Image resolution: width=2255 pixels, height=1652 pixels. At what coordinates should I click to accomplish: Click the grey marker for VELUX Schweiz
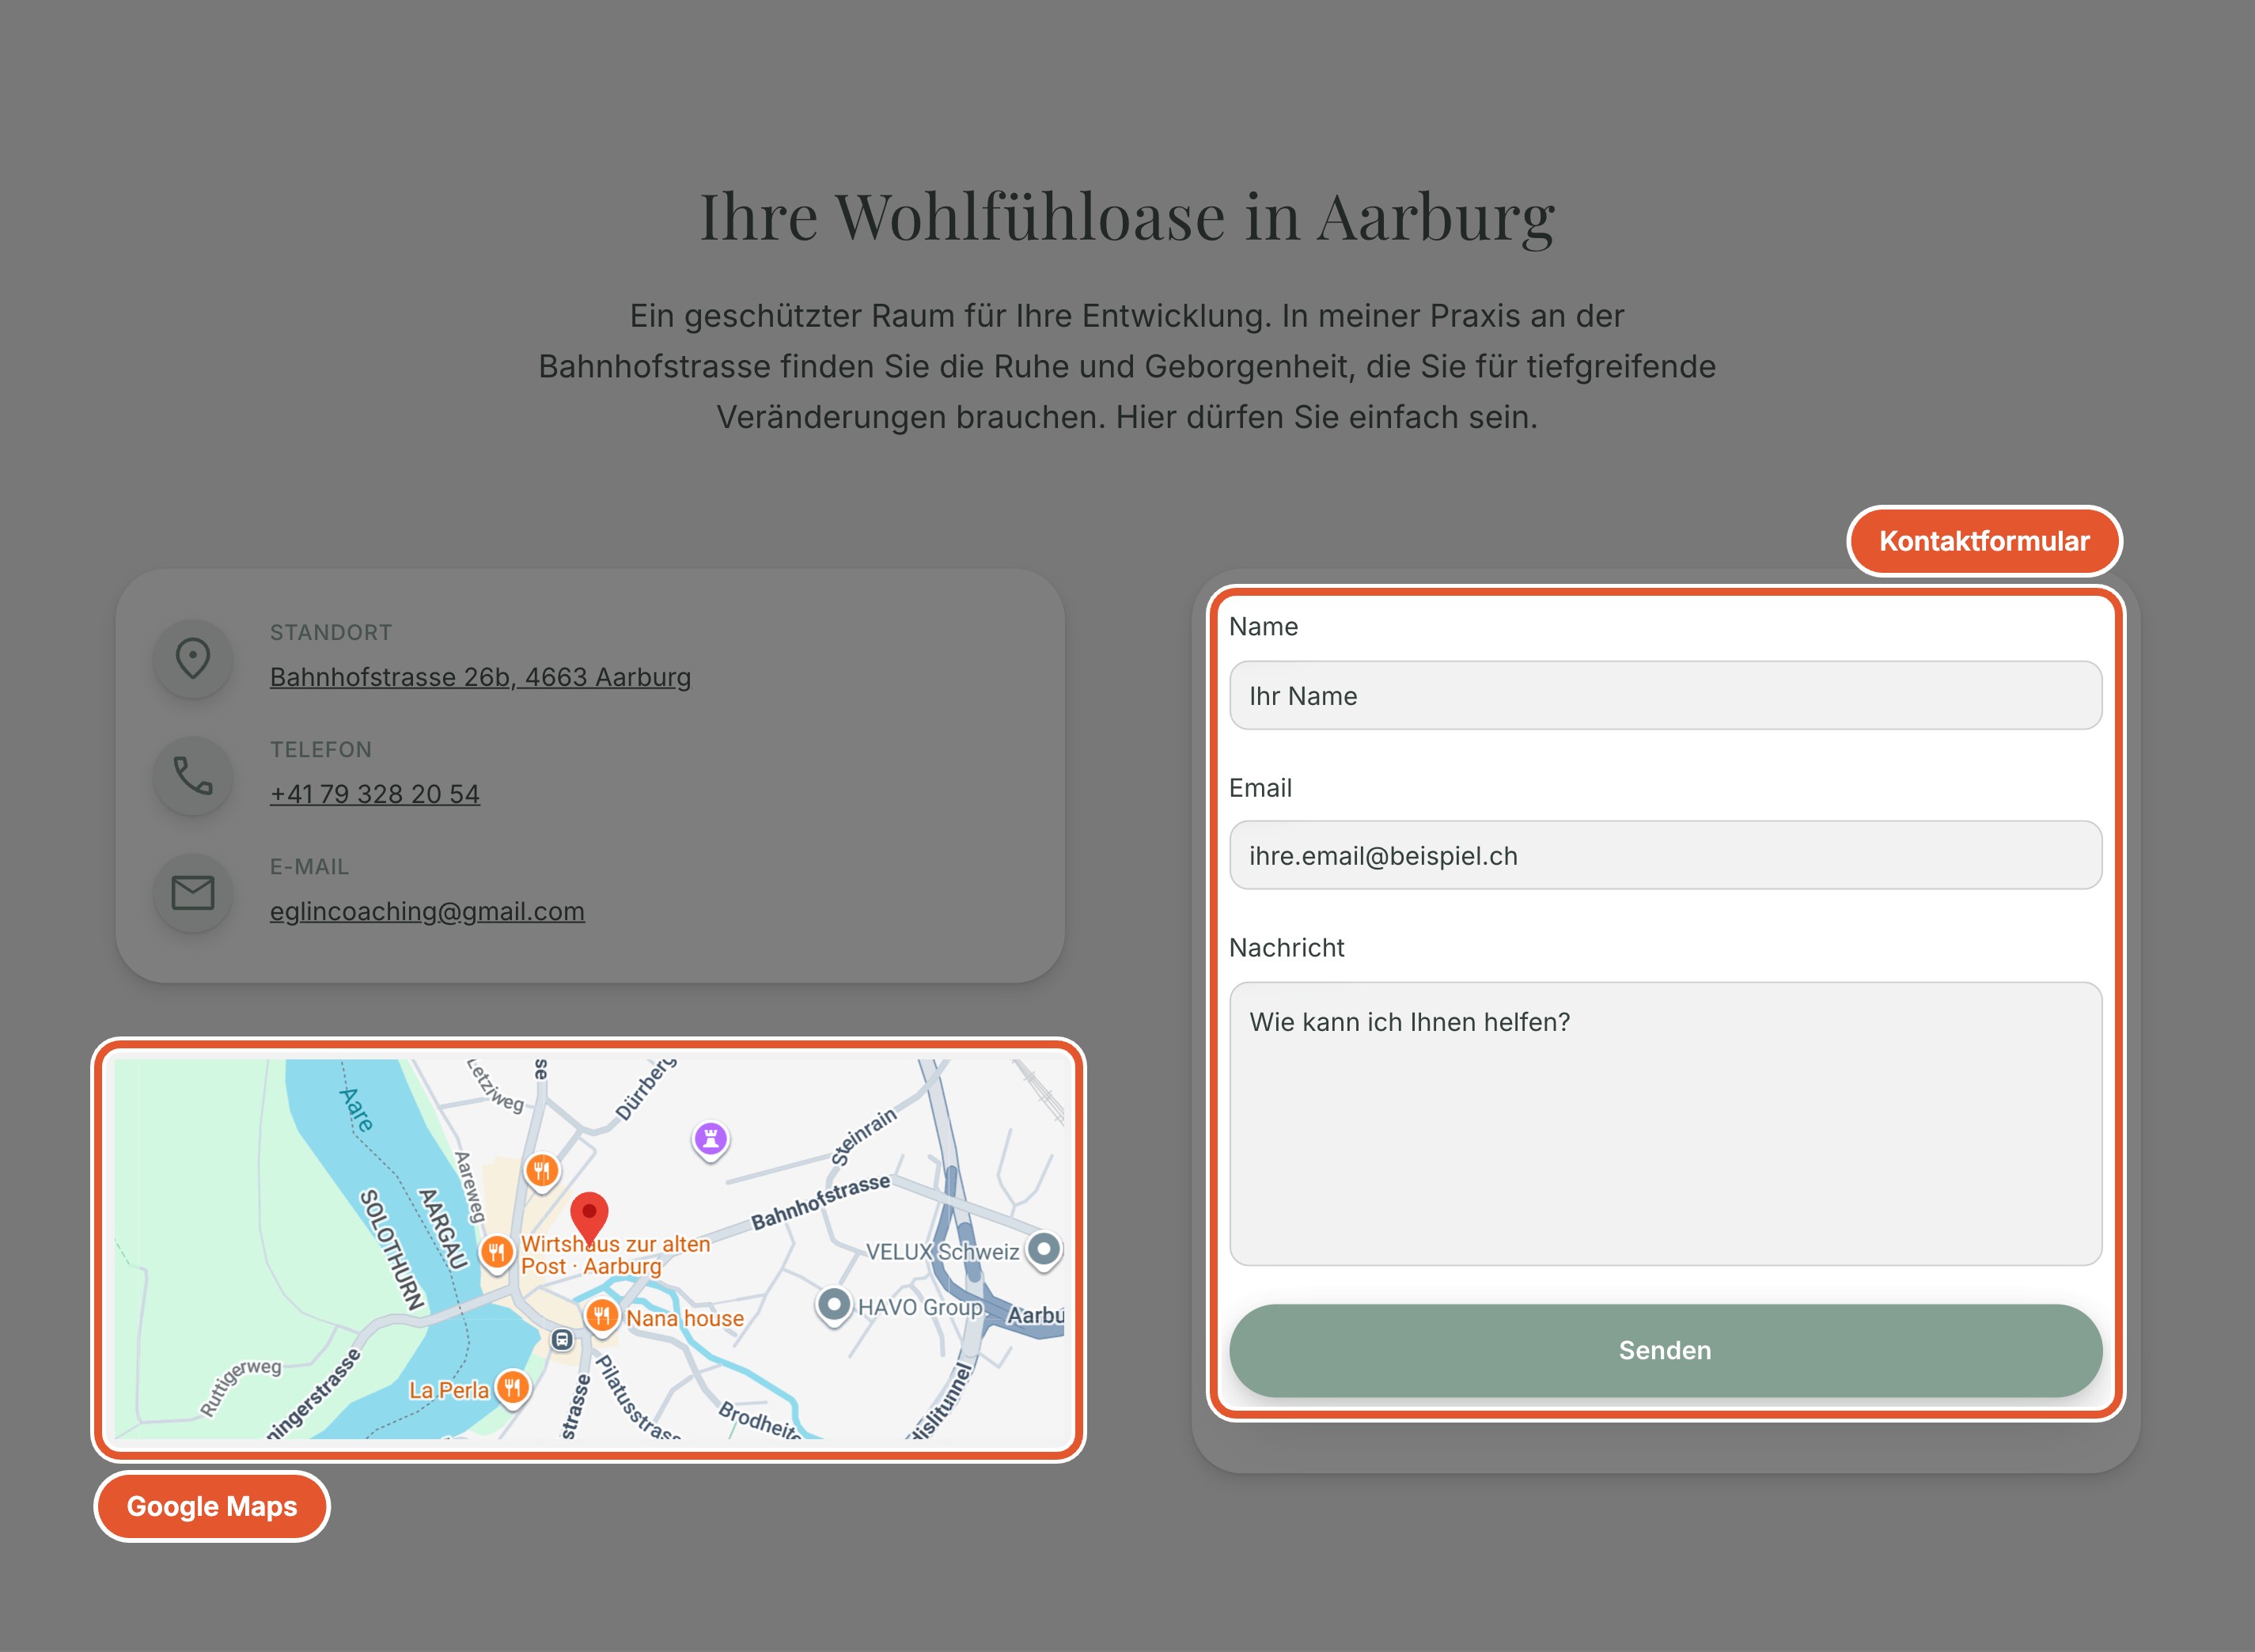[1044, 1250]
